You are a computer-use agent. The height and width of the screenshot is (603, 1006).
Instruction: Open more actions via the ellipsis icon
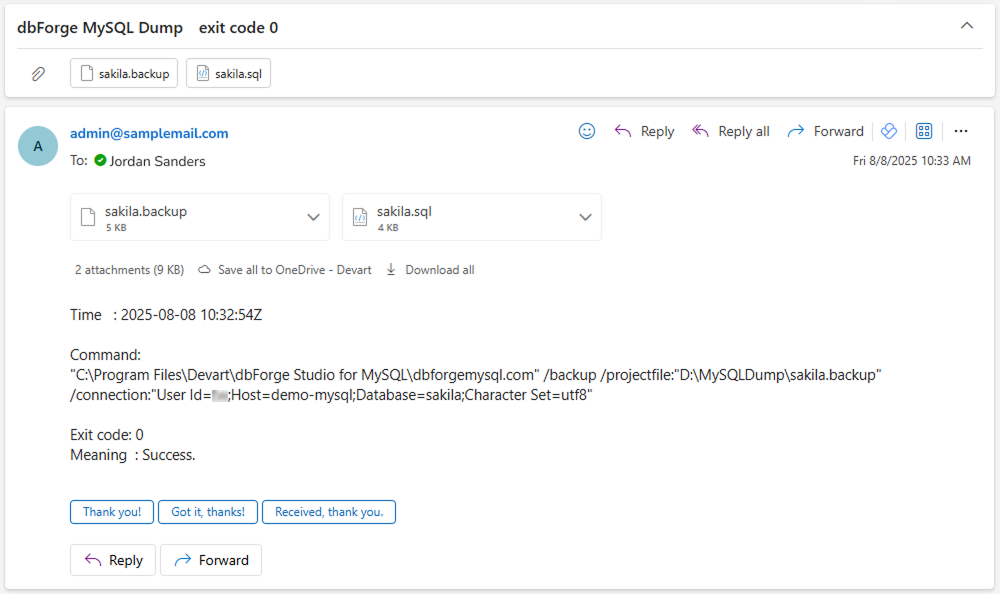[961, 131]
